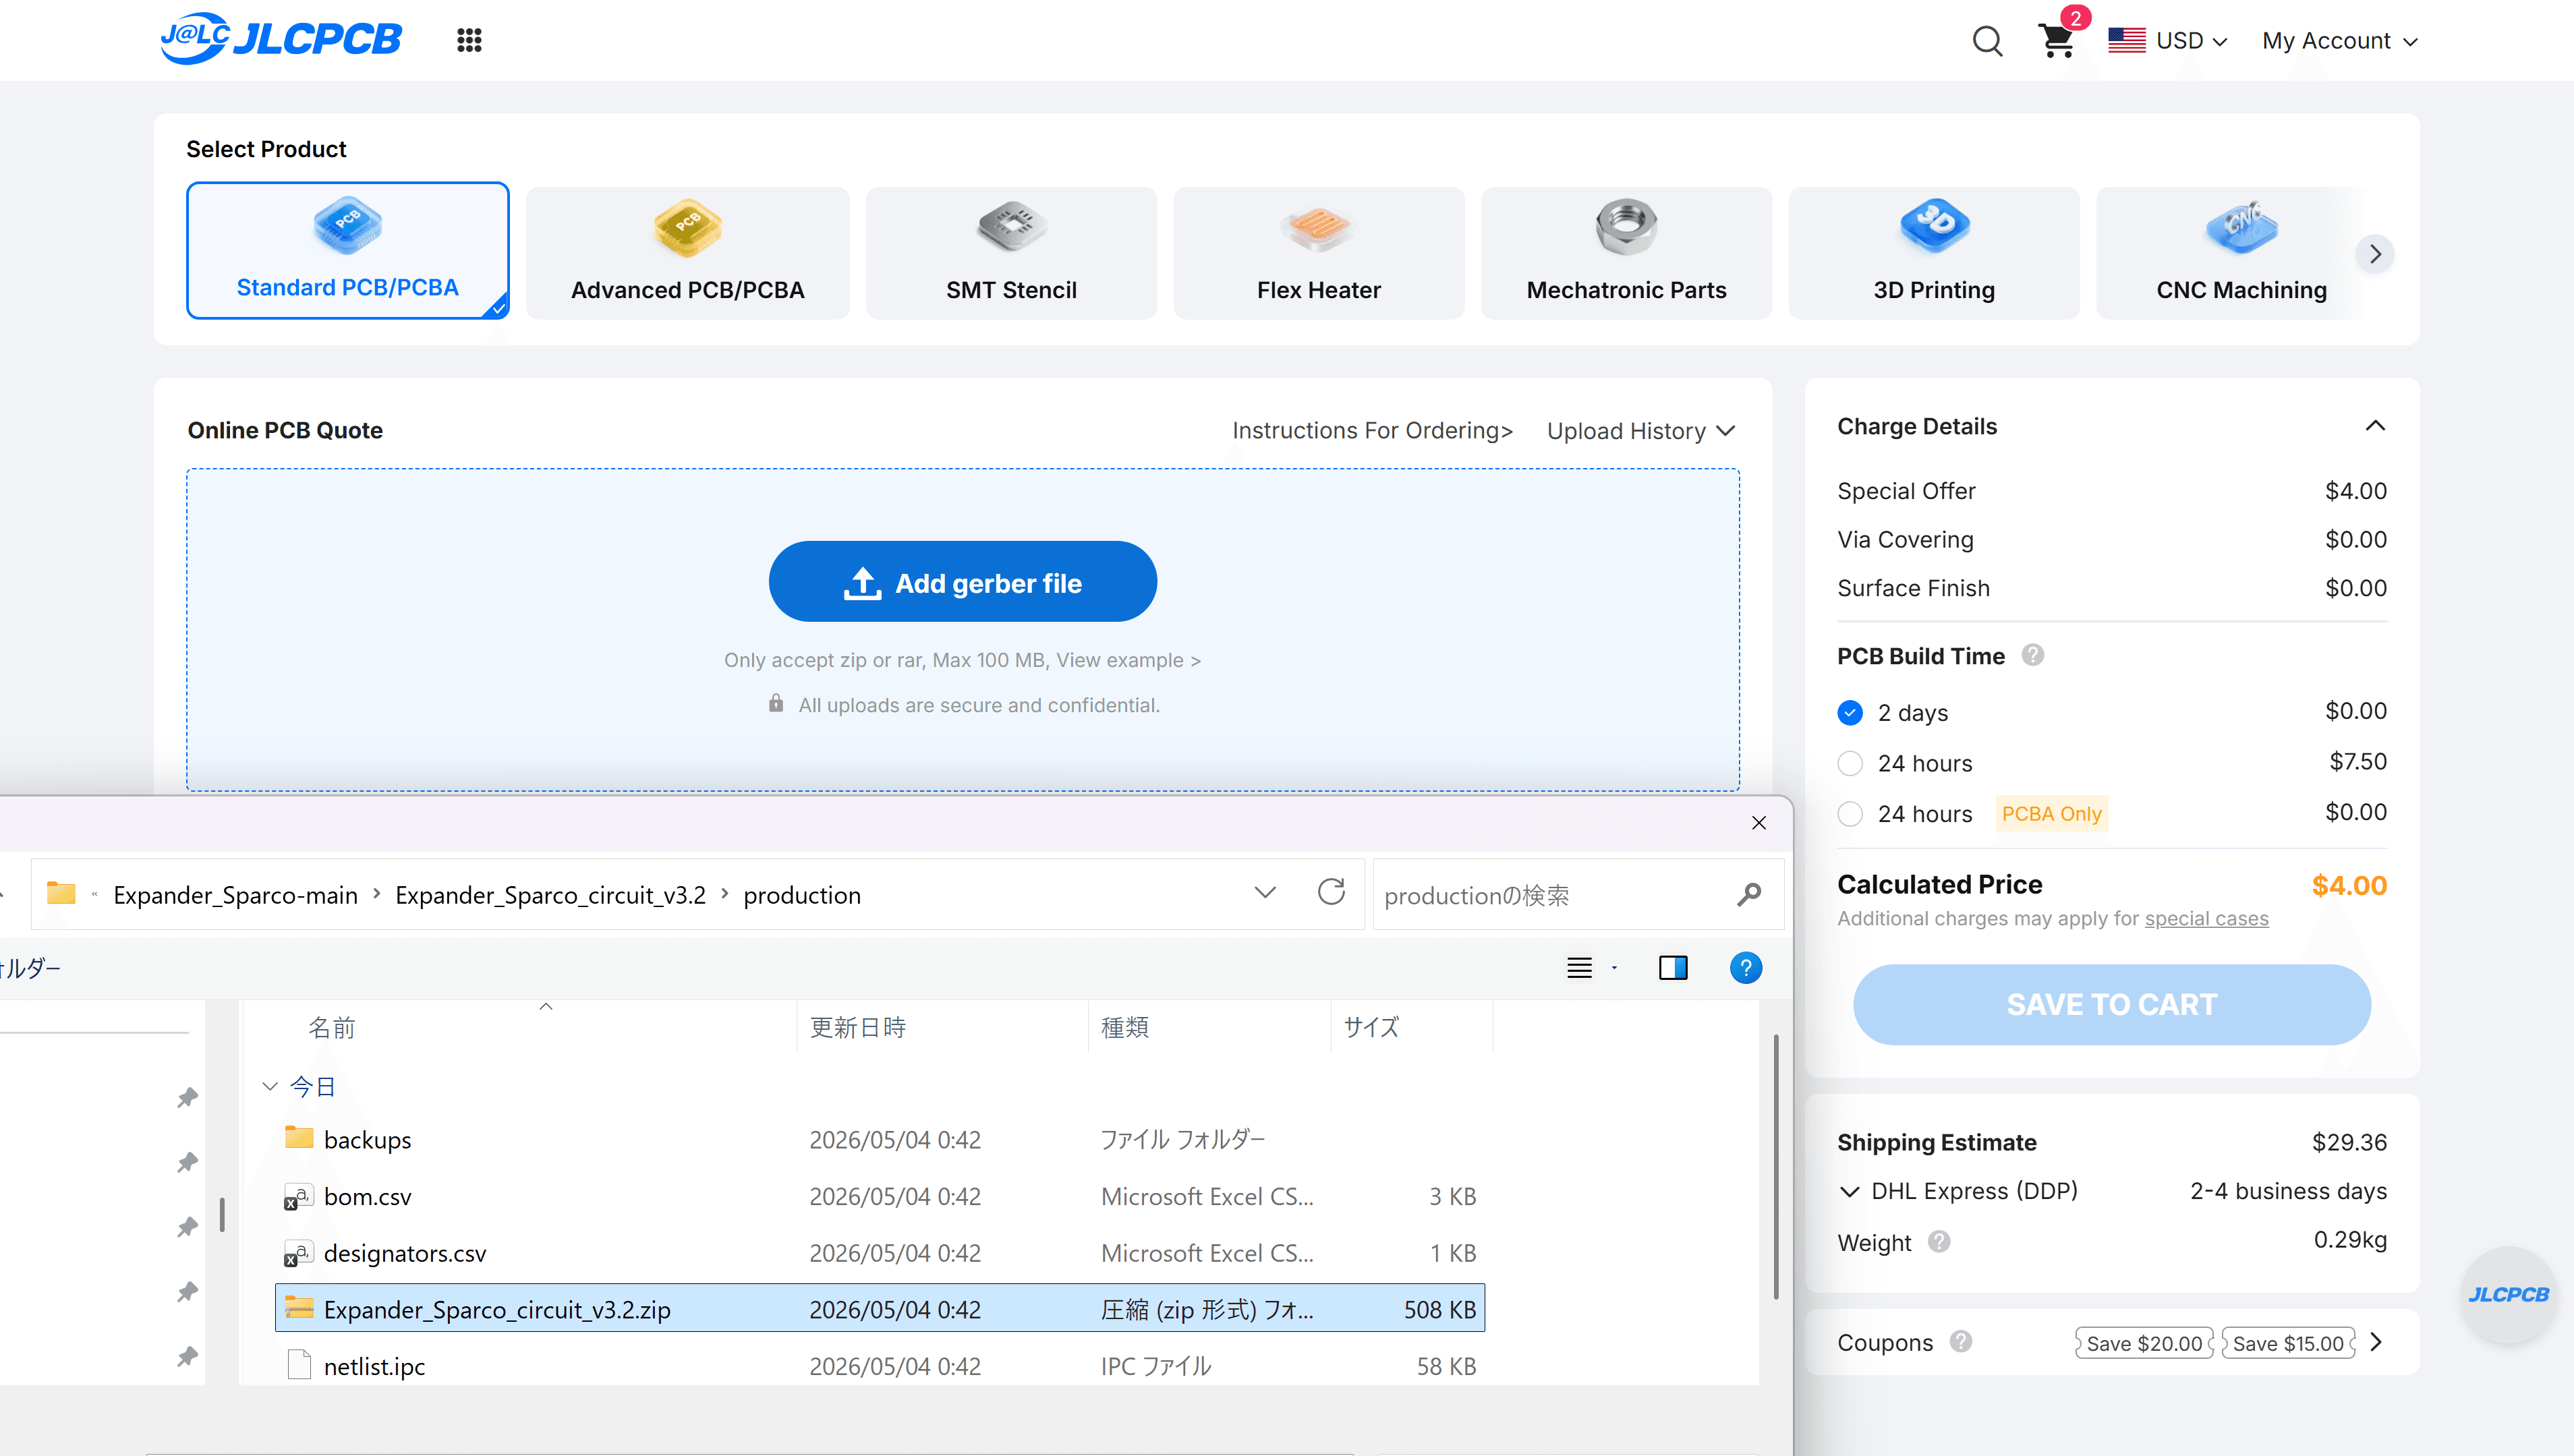The width and height of the screenshot is (2574, 1456).
Task: Open the special cases link
Action: pos(2206,918)
